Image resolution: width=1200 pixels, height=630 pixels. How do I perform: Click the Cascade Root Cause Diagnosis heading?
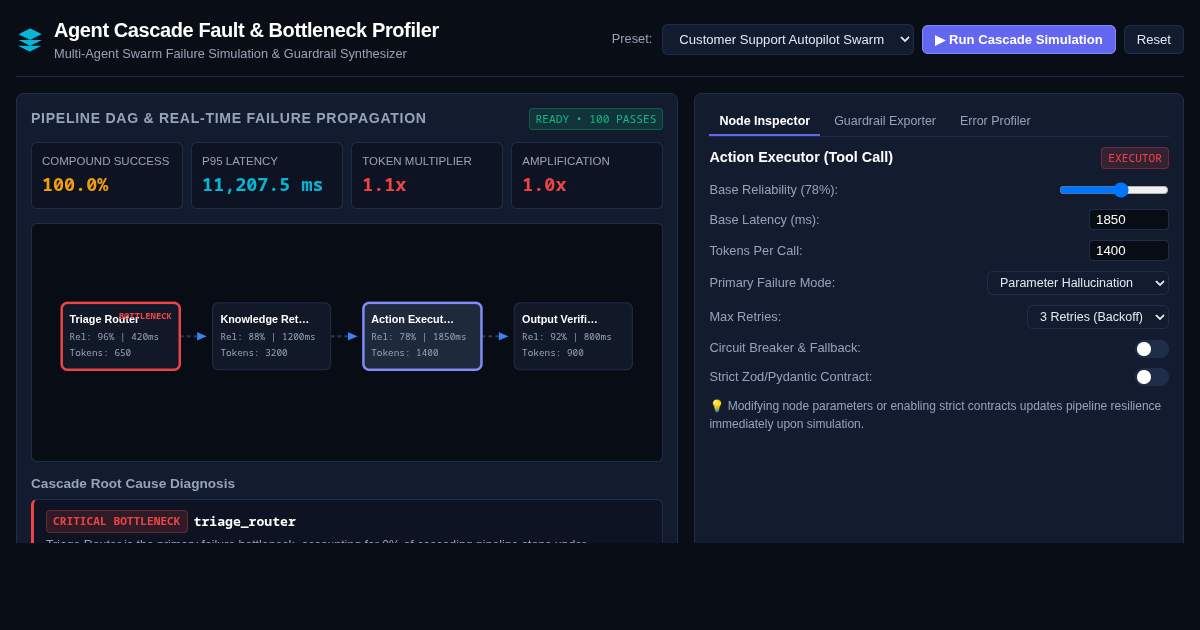point(133,484)
